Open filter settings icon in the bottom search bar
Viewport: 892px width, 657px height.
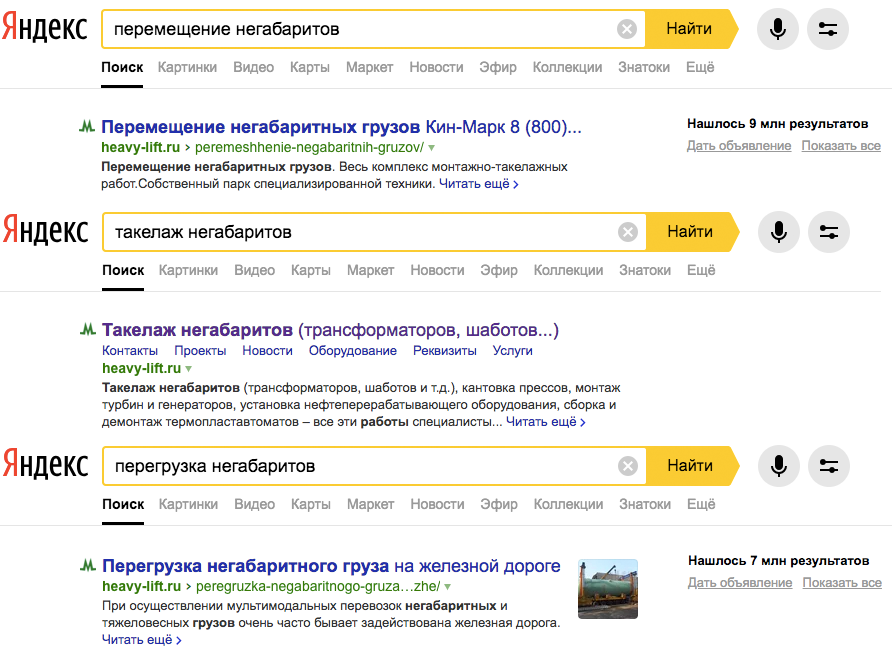pyautogui.click(x=829, y=466)
